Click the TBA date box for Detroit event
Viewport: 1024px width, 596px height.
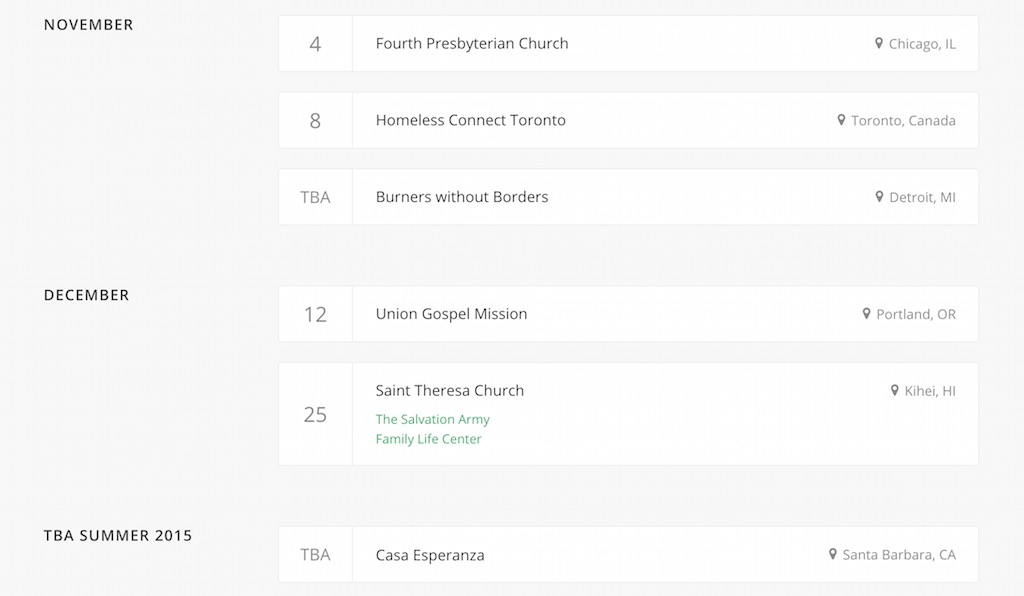pyautogui.click(x=315, y=197)
